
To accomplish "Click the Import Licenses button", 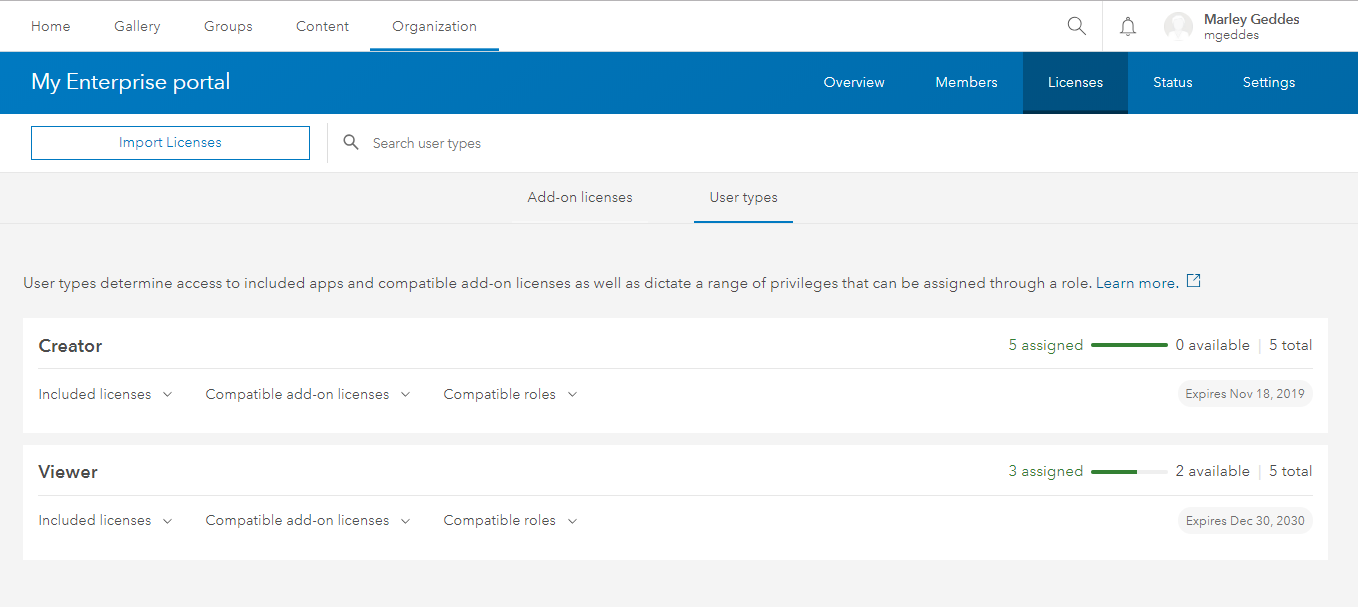I will coord(170,142).
